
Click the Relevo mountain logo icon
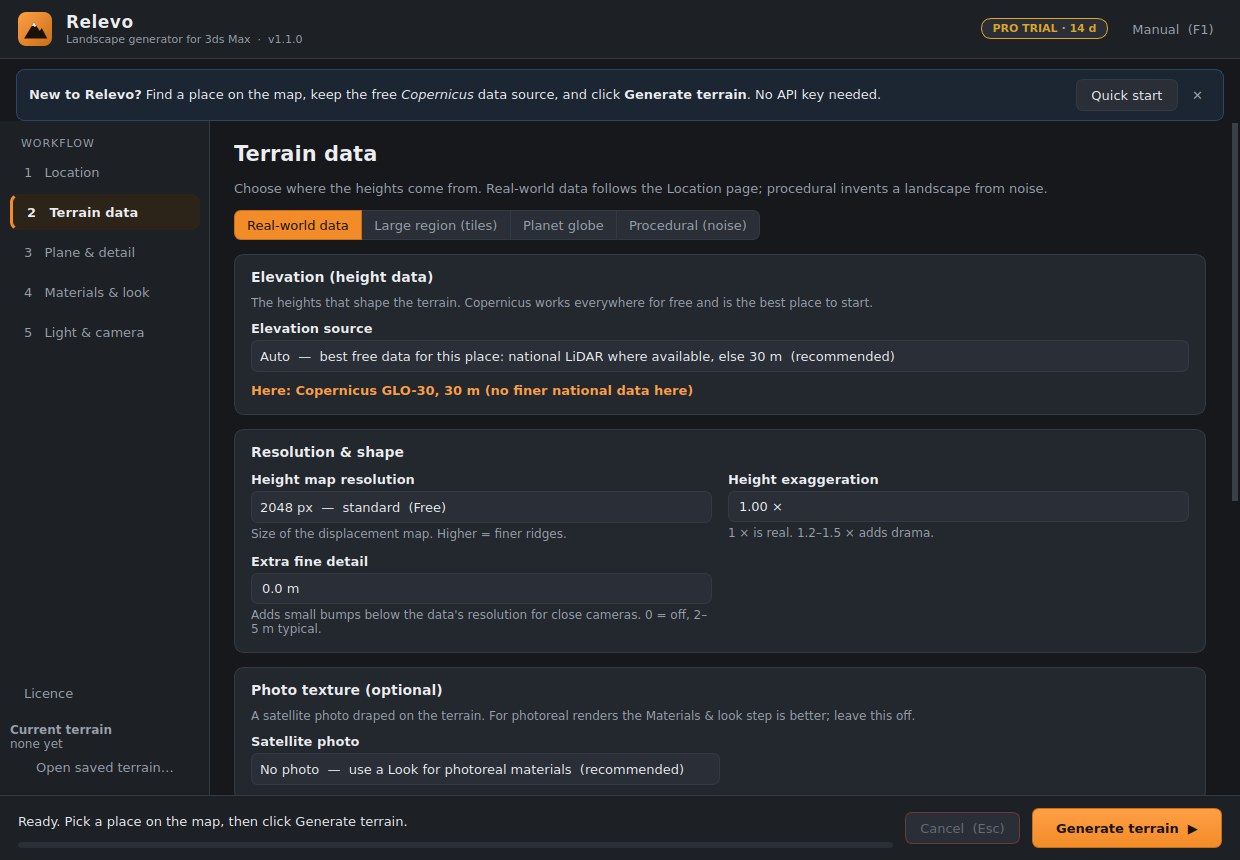coord(35,29)
